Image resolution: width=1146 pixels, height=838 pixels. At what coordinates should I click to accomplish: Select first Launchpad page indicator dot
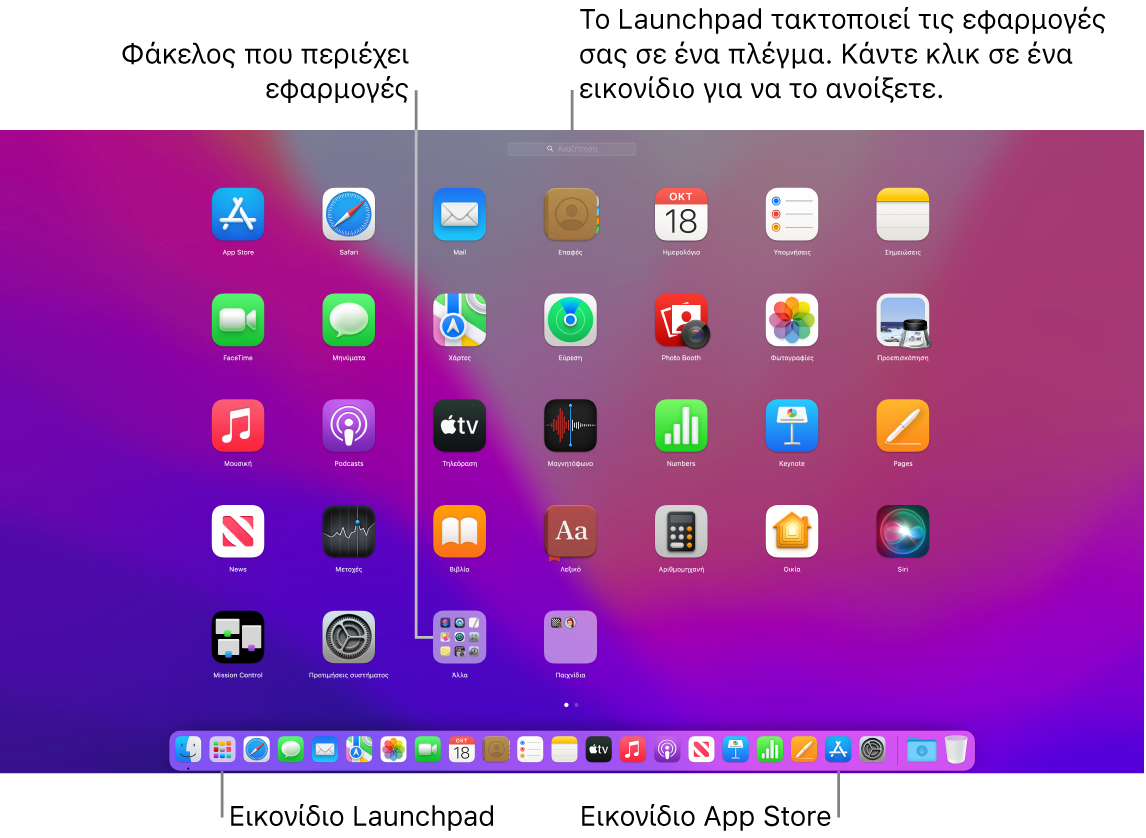tap(566, 705)
